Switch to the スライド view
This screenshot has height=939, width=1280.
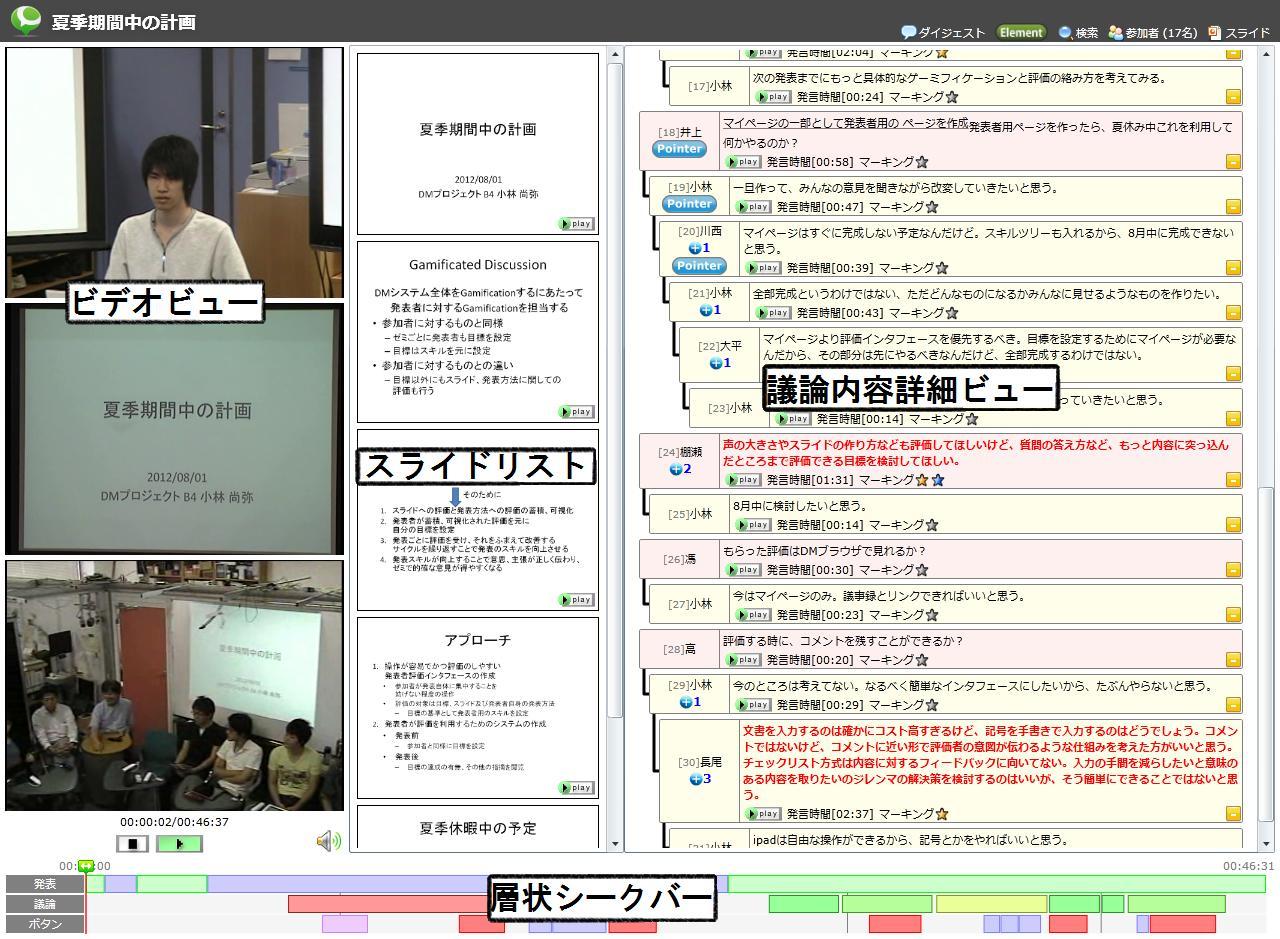pos(1239,33)
